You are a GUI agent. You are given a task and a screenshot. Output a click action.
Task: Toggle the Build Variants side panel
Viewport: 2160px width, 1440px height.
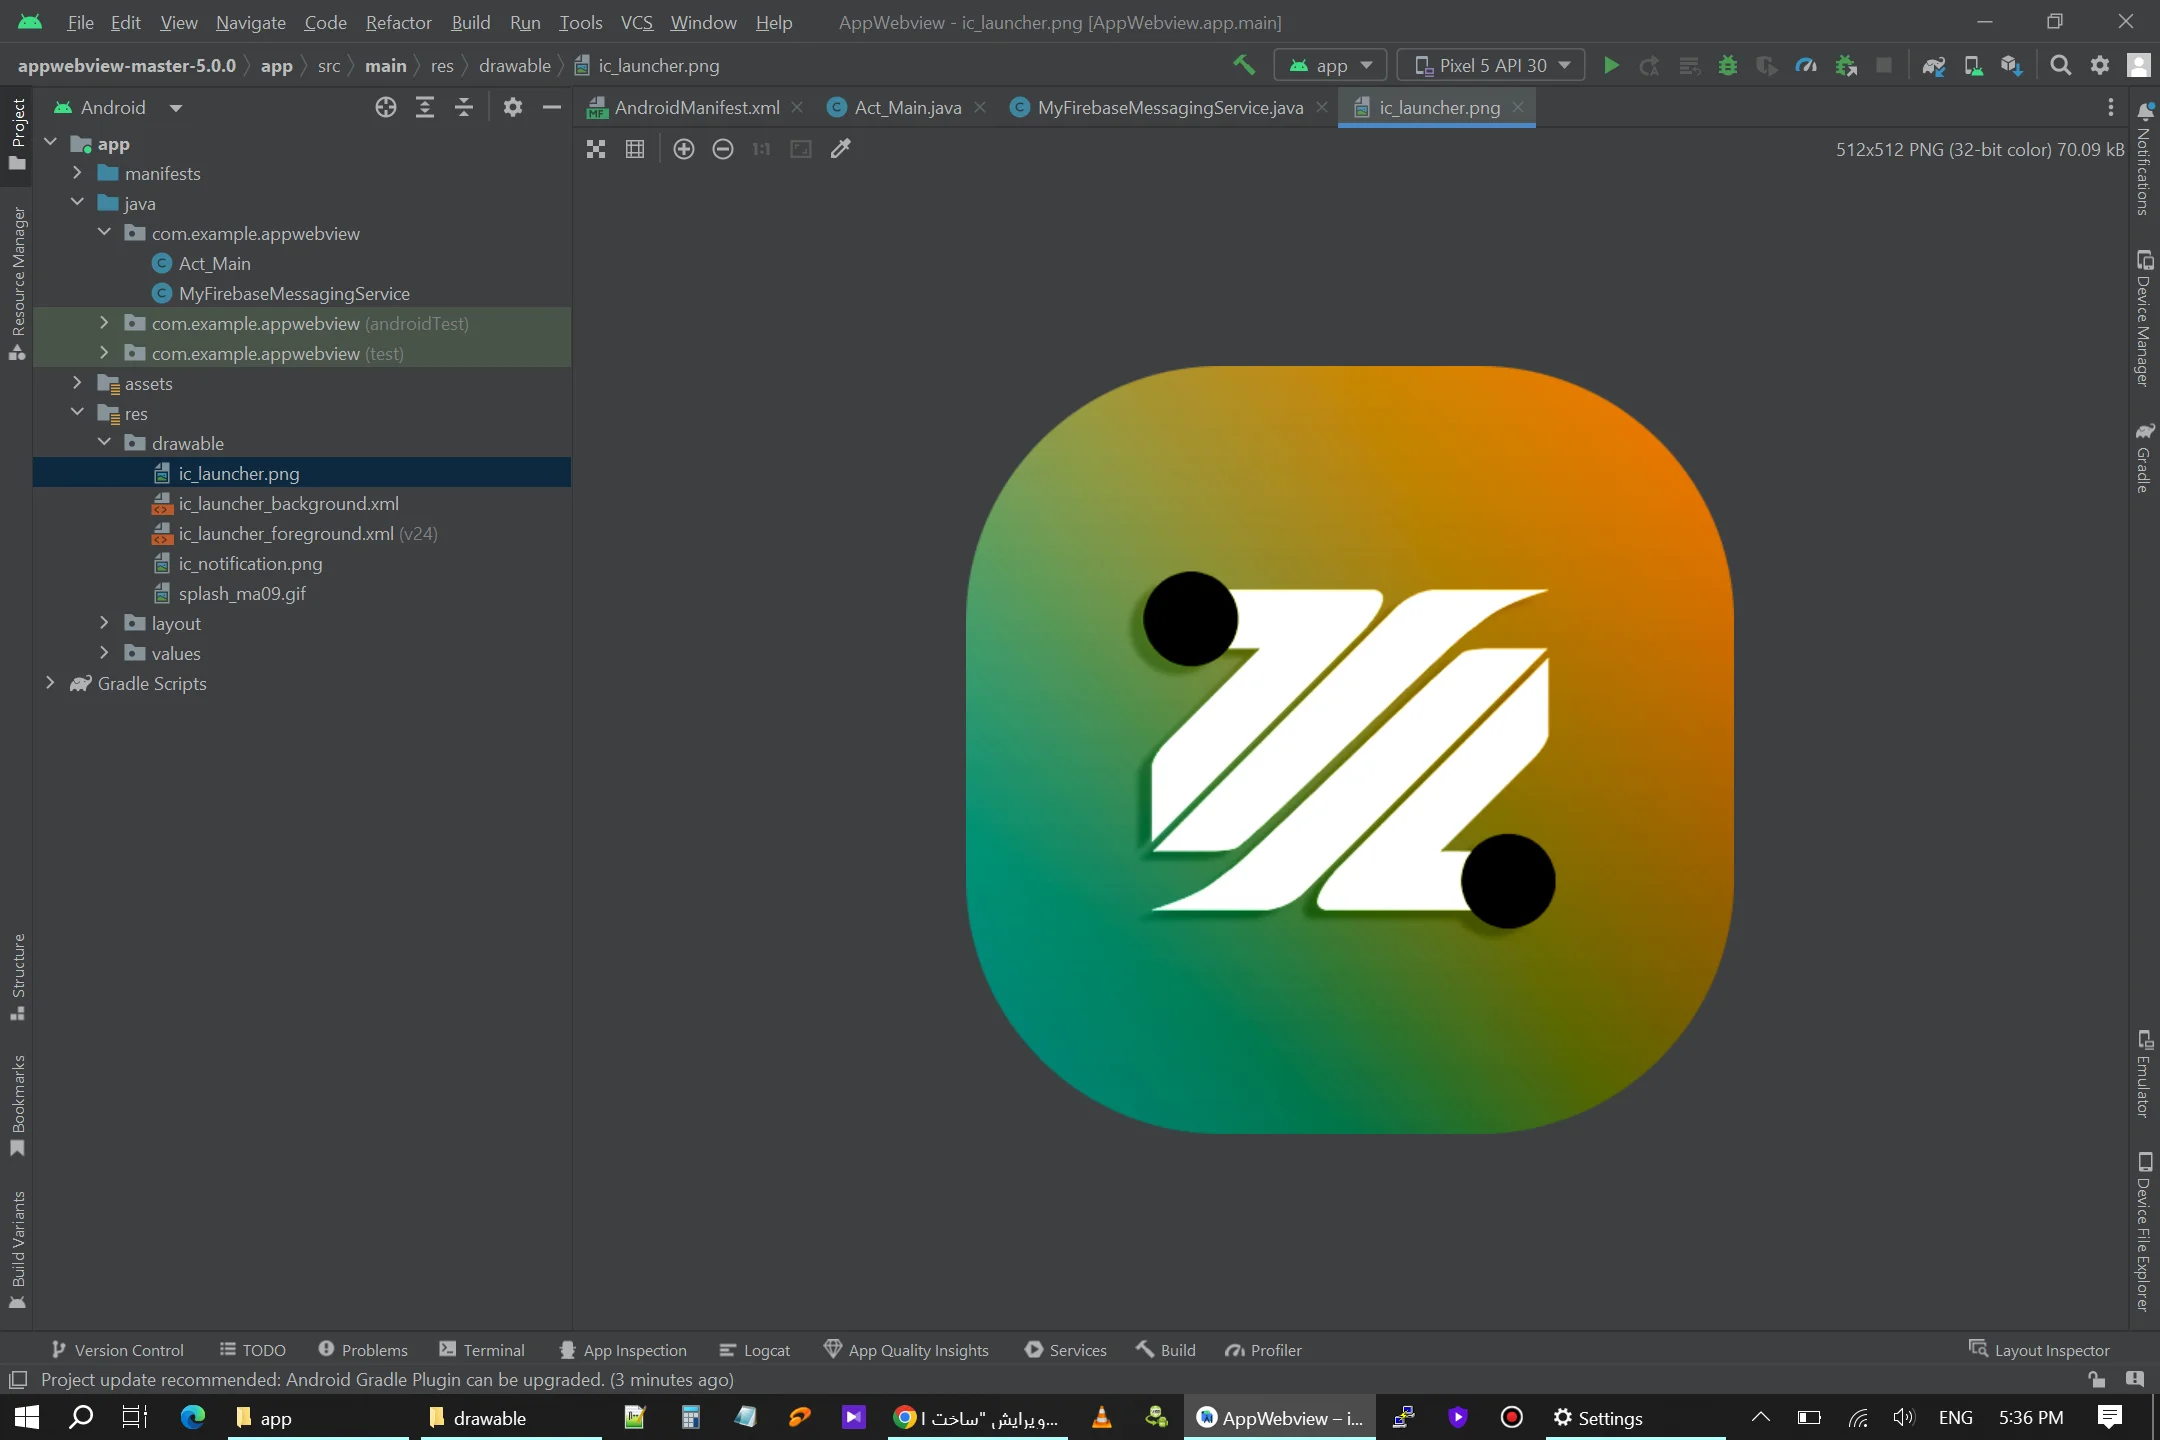point(17,1249)
